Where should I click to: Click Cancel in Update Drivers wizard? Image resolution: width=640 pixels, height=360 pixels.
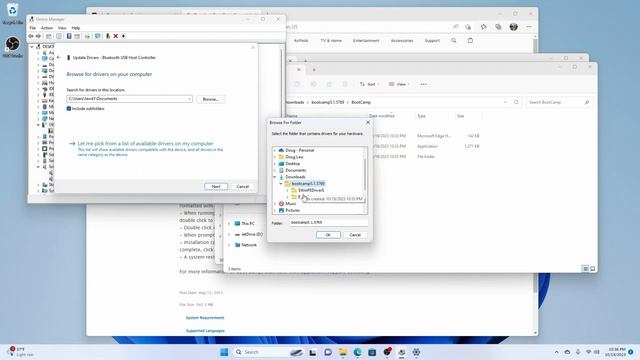coord(242,187)
